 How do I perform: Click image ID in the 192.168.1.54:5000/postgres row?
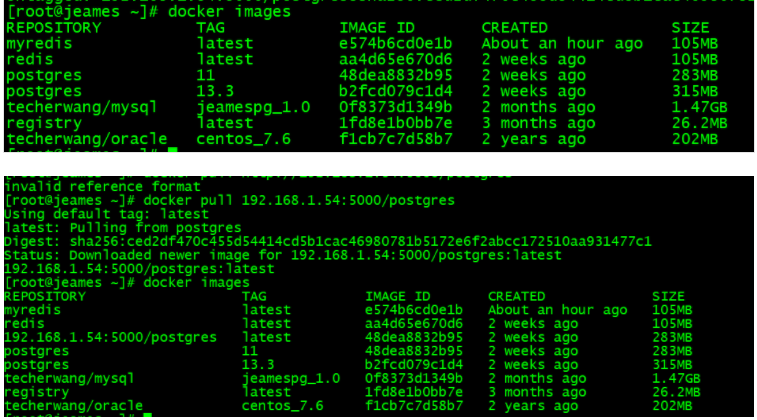point(414,337)
